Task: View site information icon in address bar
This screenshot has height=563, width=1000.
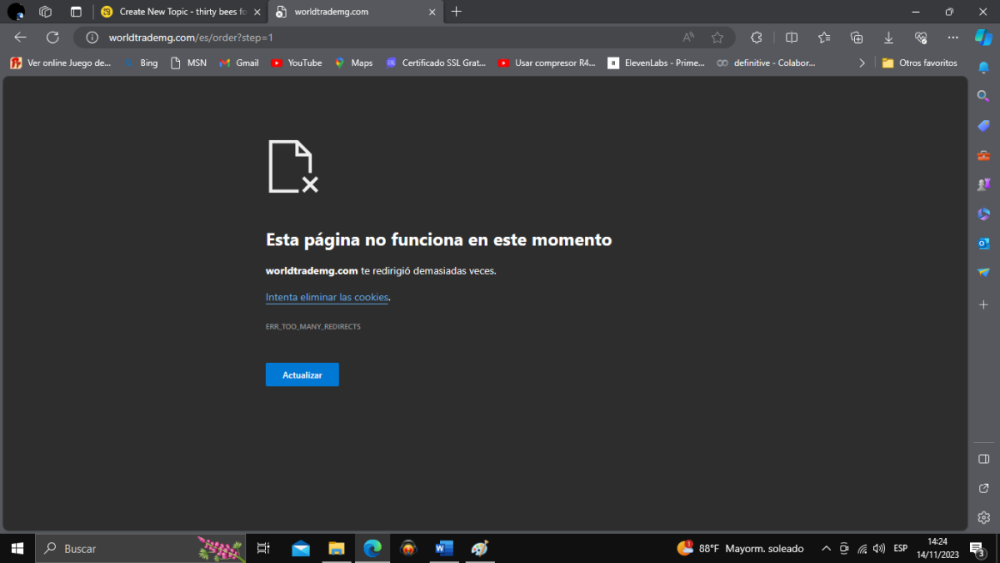Action: (x=92, y=38)
